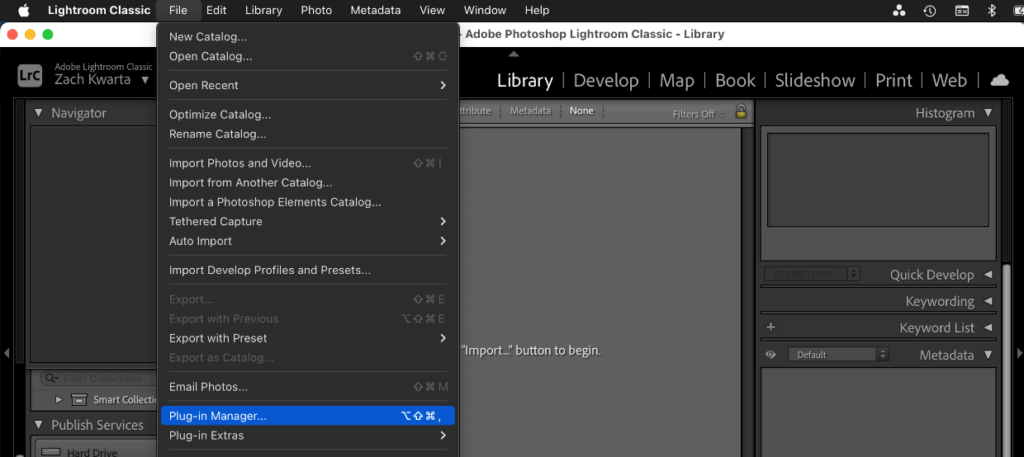Image resolution: width=1024 pixels, height=457 pixels.
Task: Collapse the Navigator panel
Action: 39,113
